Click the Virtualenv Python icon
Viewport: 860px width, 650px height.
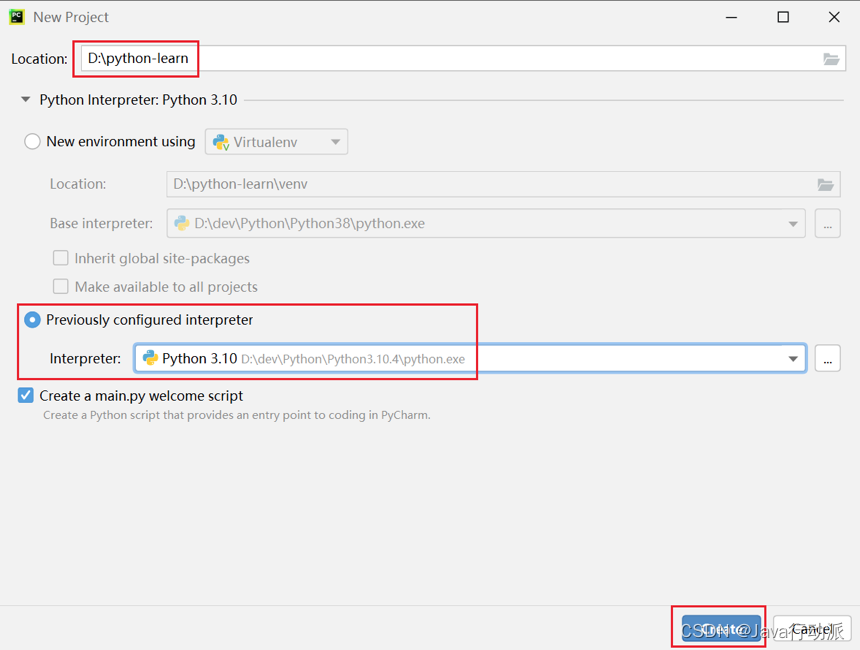coord(221,142)
